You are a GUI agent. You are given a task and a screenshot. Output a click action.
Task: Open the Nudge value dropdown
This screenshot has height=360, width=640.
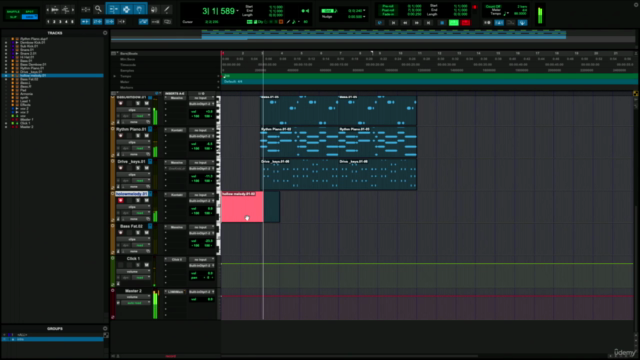click(x=364, y=17)
